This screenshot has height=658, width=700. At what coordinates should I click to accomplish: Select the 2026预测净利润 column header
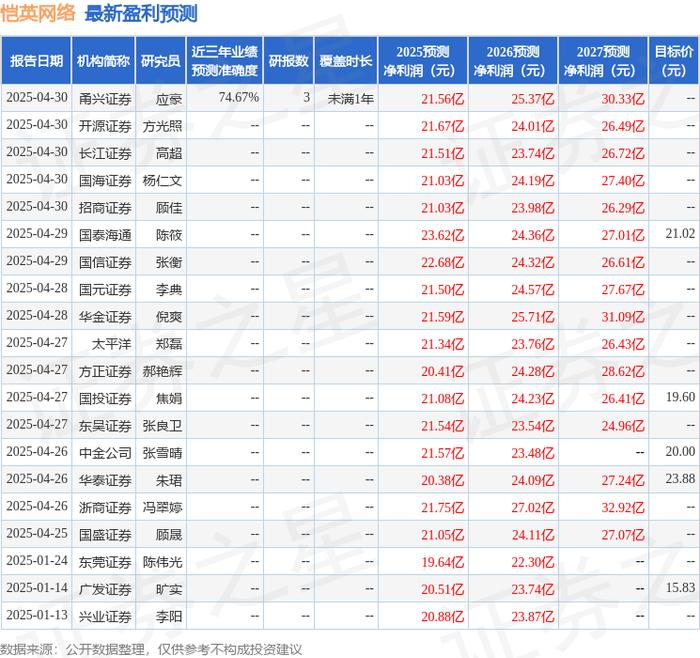point(513,61)
